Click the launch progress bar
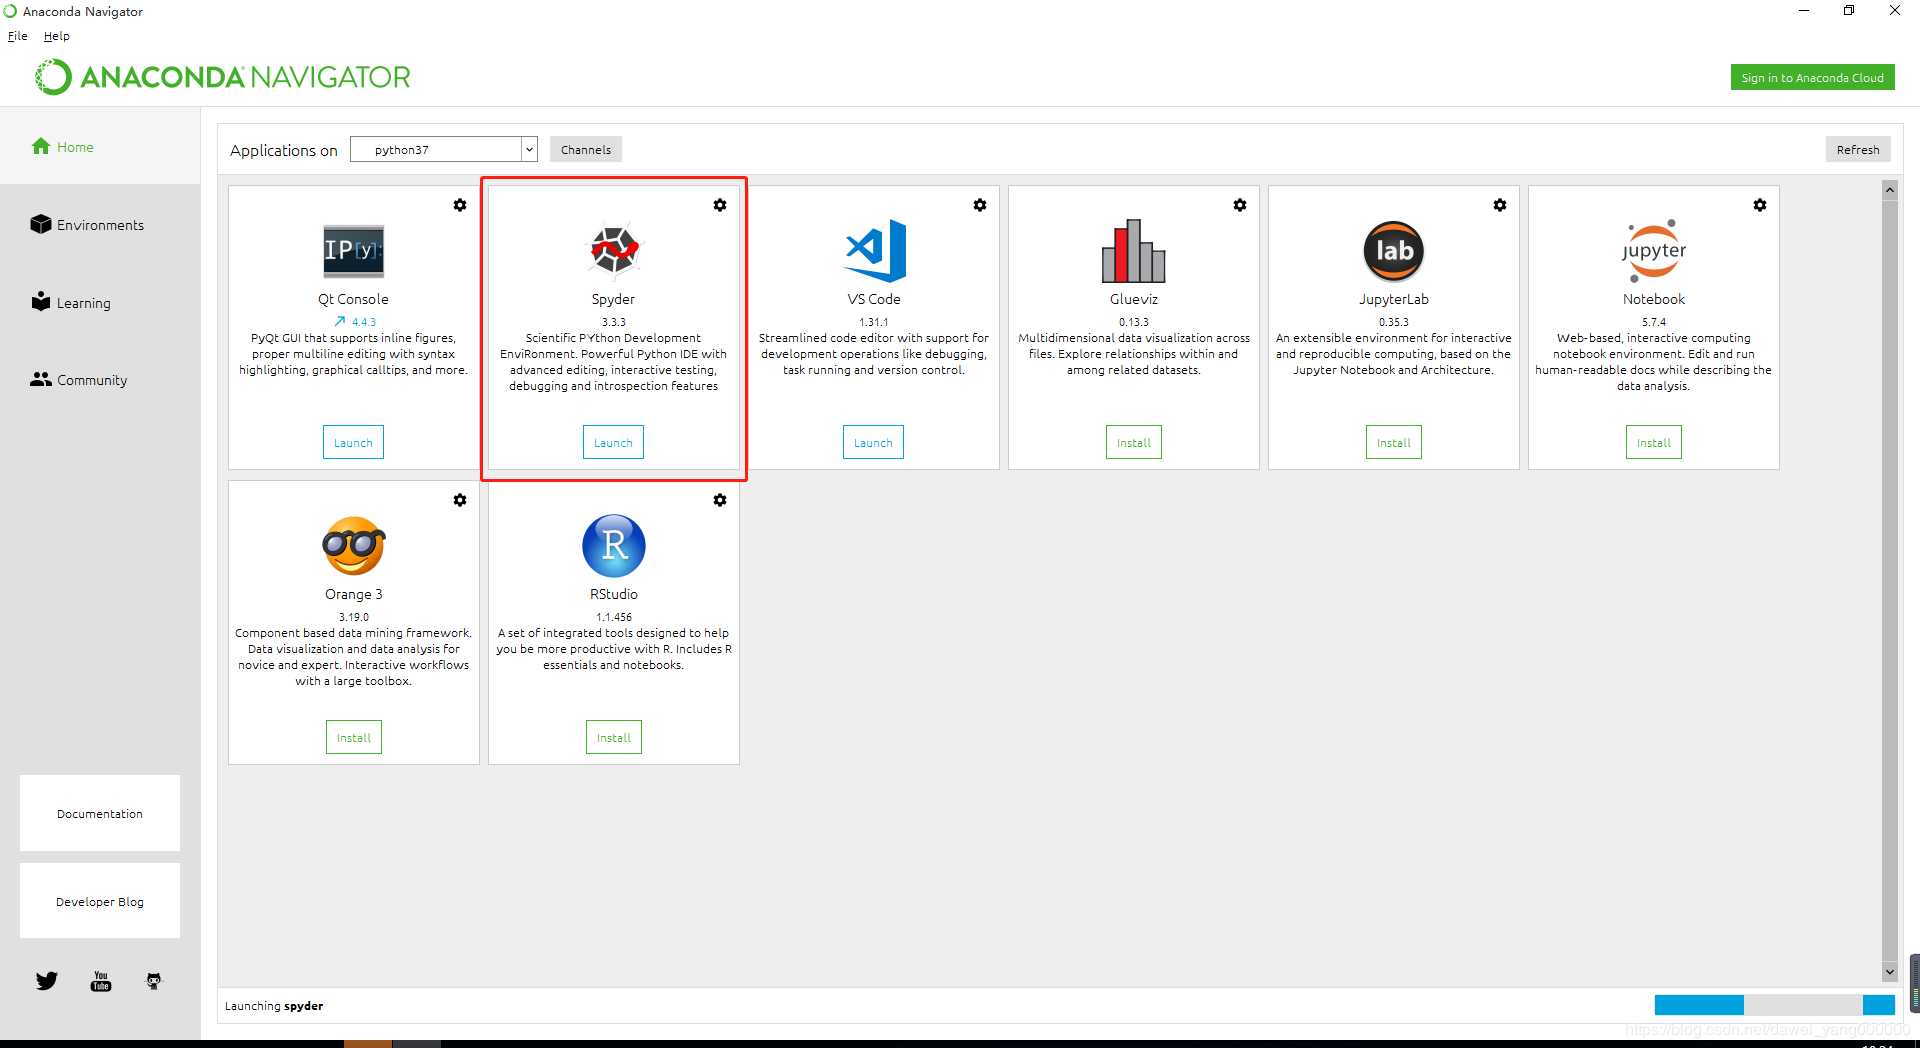This screenshot has height=1048, width=1920. click(1775, 1005)
